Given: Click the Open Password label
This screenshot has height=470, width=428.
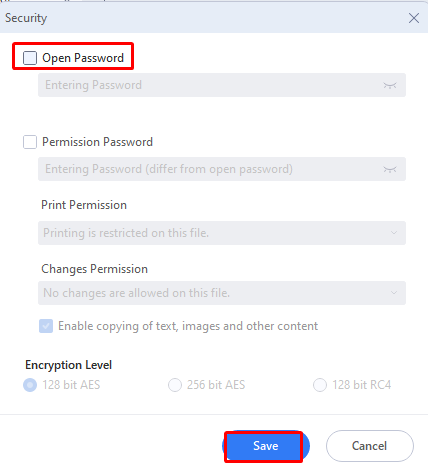Looking at the screenshot, I should tap(83, 58).
